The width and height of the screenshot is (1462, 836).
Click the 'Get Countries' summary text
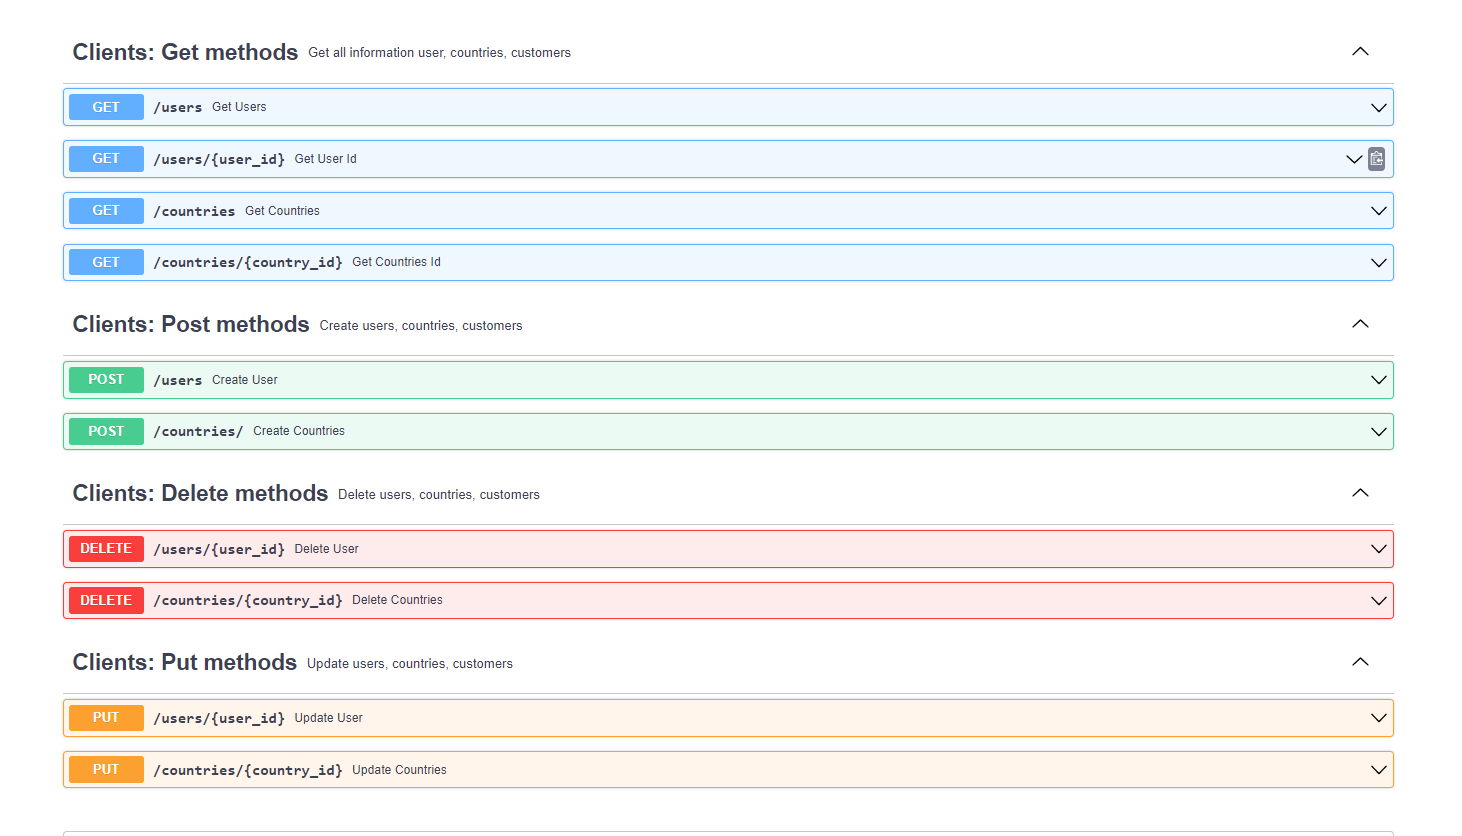point(282,211)
